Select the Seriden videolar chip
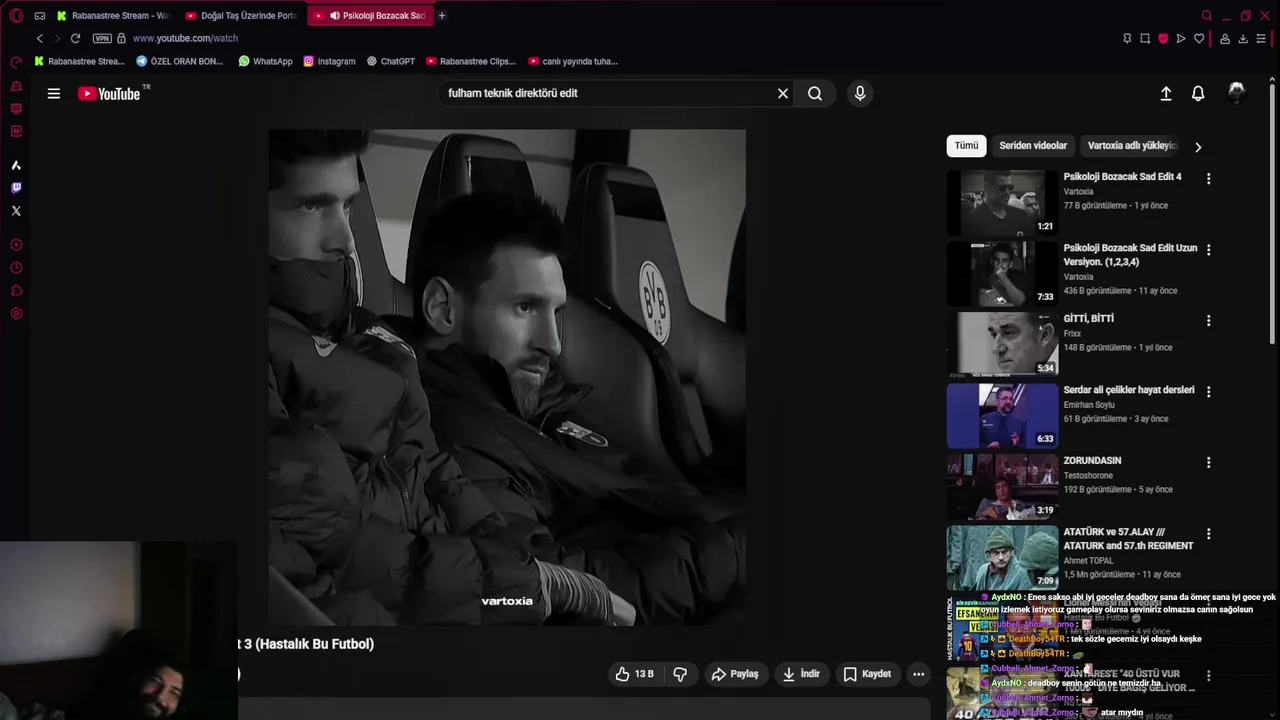 (x=1033, y=146)
